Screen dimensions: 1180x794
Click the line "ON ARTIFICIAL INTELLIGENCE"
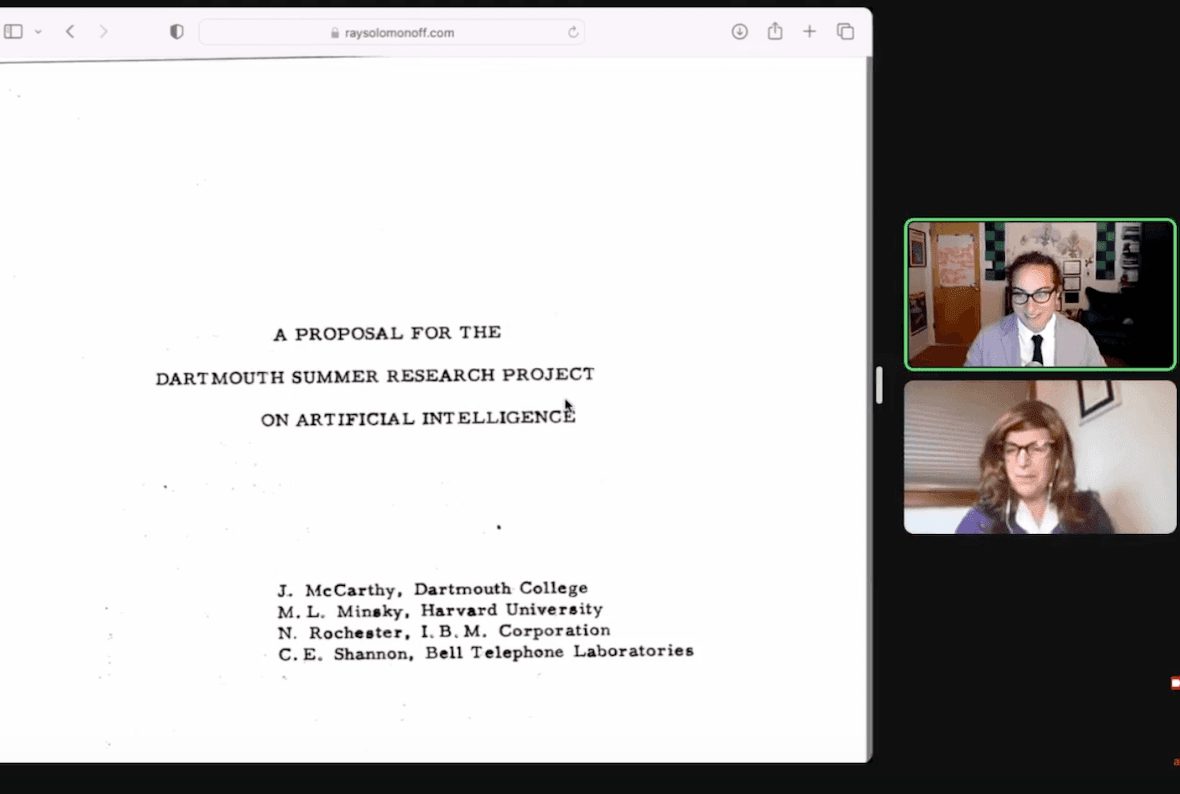[418, 418]
